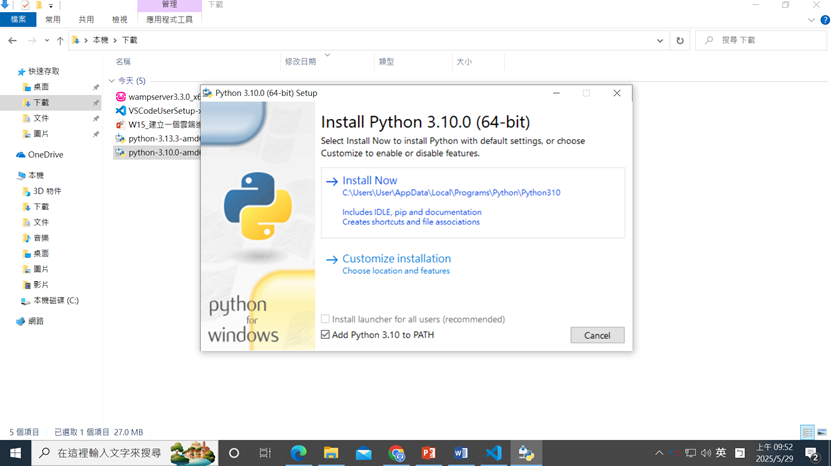Go up one folder level

[60, 40]
